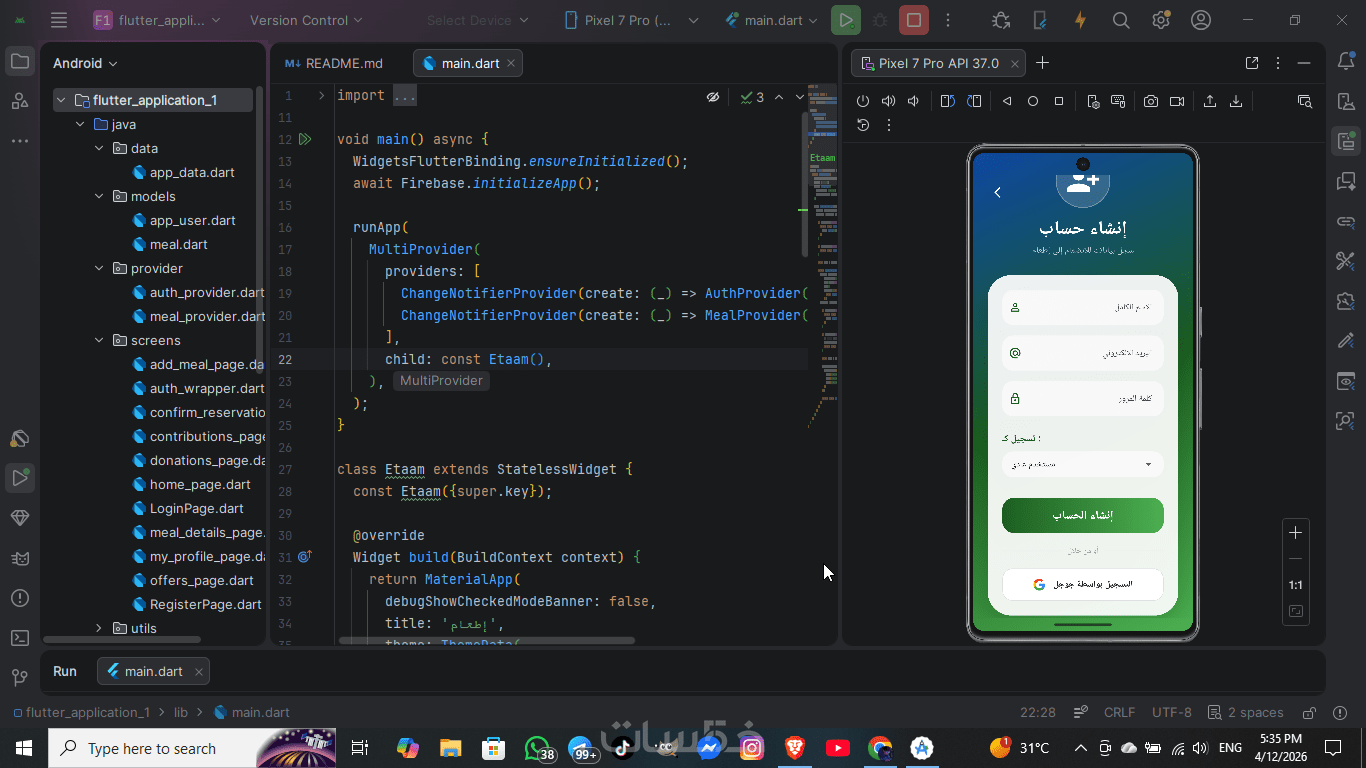This screenshot has height=768, width=1366.
Task: Click run gutter arrow at line 12
Action: pos(305,139)
